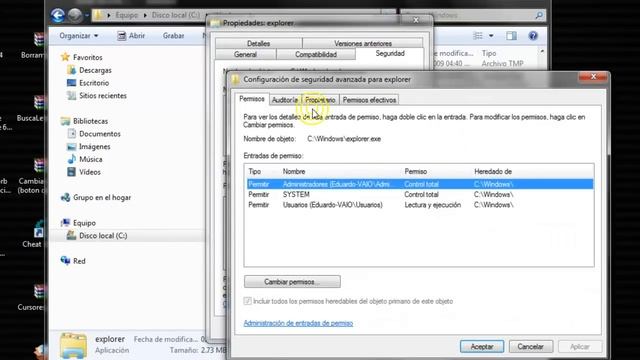Click the Grabar toolbar button
This screenshot has height=360, width=640.
[x=173, y=36]
